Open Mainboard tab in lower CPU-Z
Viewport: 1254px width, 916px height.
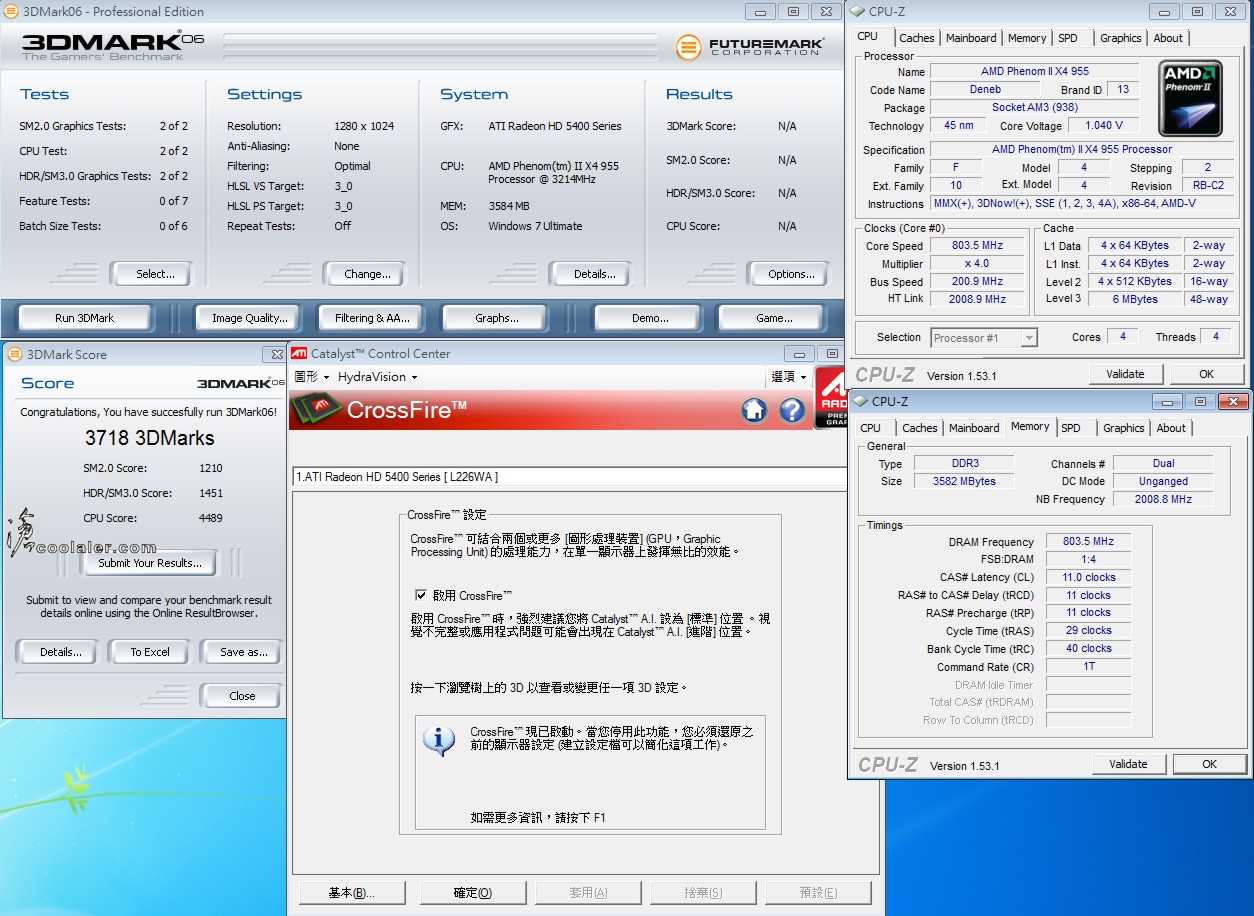tap(974, 428)
